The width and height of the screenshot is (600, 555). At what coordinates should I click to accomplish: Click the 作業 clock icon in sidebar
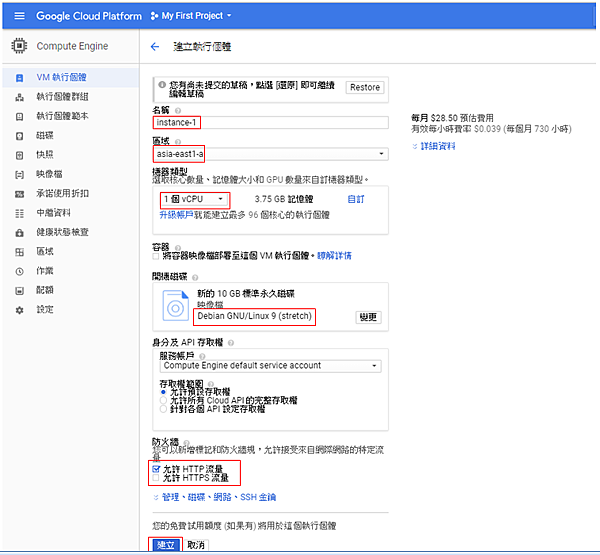coord(19,271)
